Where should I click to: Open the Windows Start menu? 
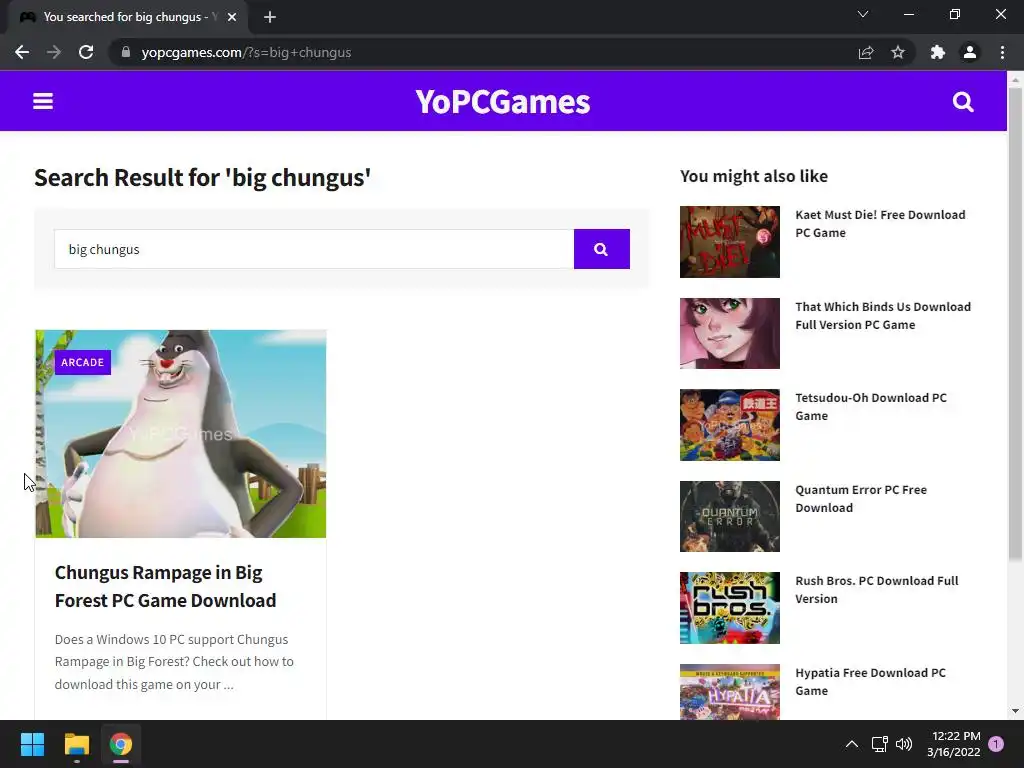pos(32,744)
